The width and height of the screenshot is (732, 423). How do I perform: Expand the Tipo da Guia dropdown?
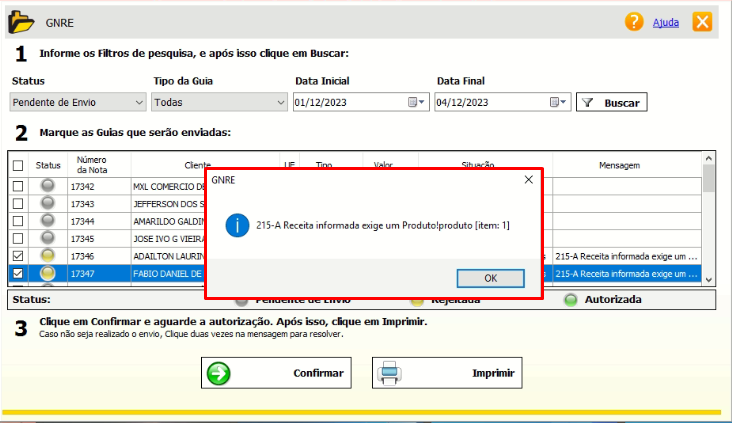pos(219,102)
